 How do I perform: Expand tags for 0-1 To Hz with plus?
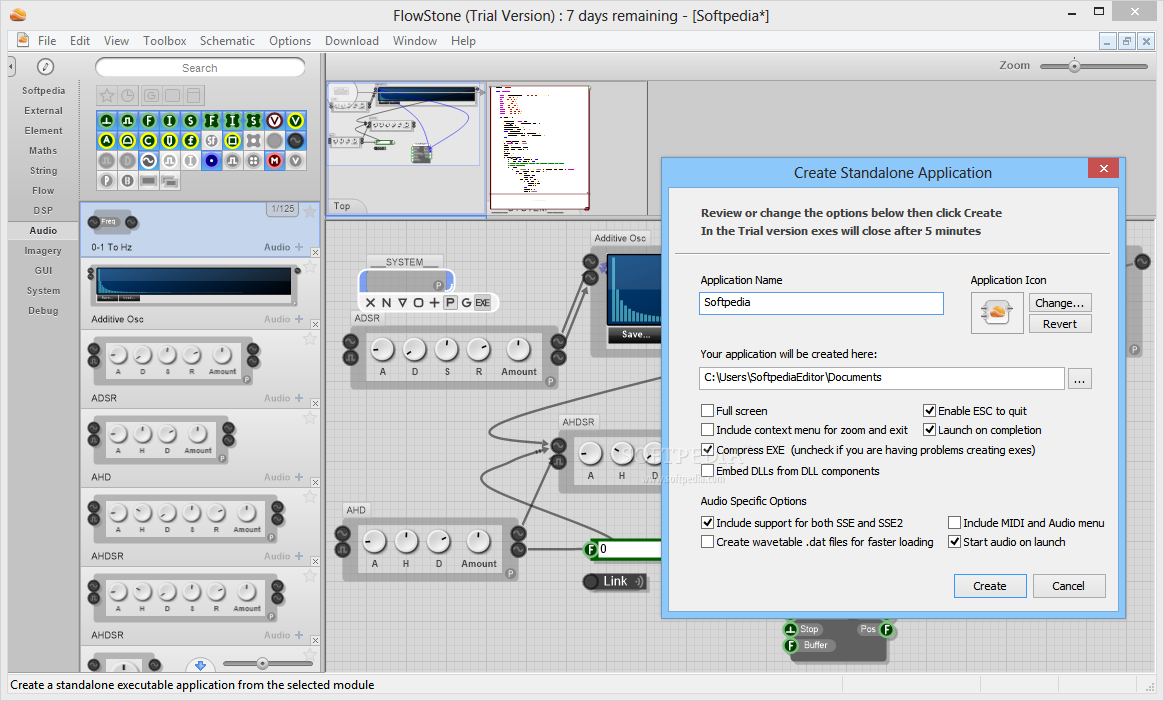[x=299, y=247]
